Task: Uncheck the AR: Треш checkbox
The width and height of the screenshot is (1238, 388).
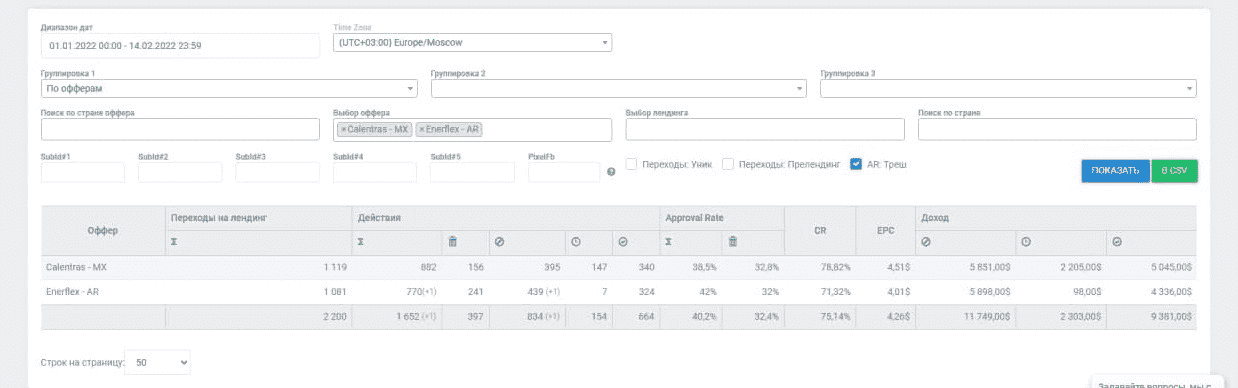Action: pyautogui.click(x=856, y=164)
